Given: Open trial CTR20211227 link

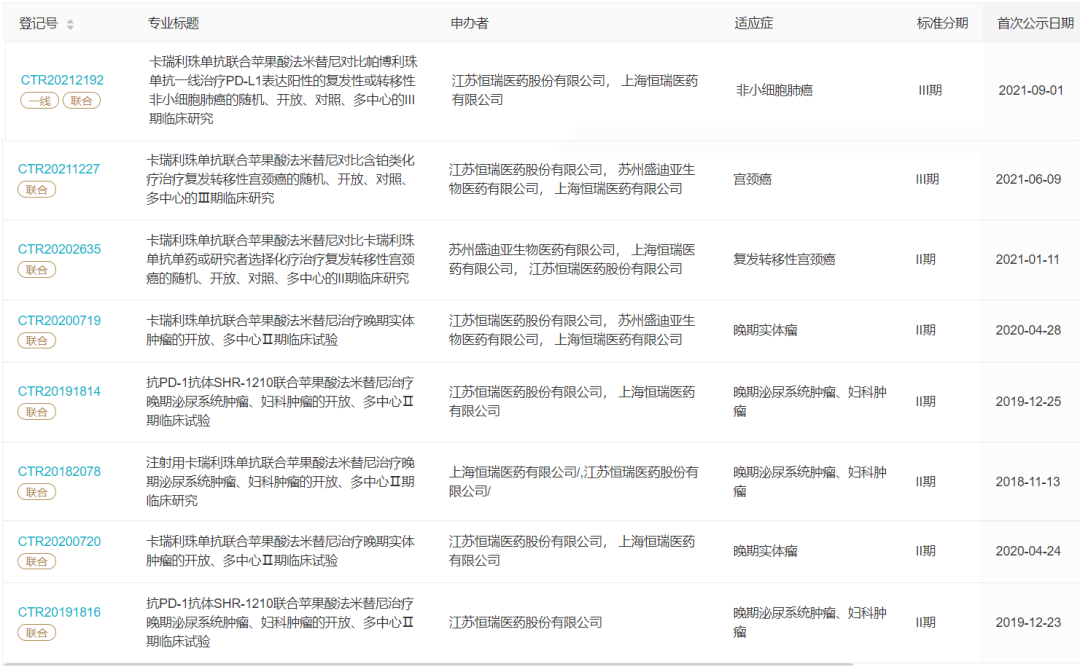Looking at the screenshot, I should coord(59,169).
